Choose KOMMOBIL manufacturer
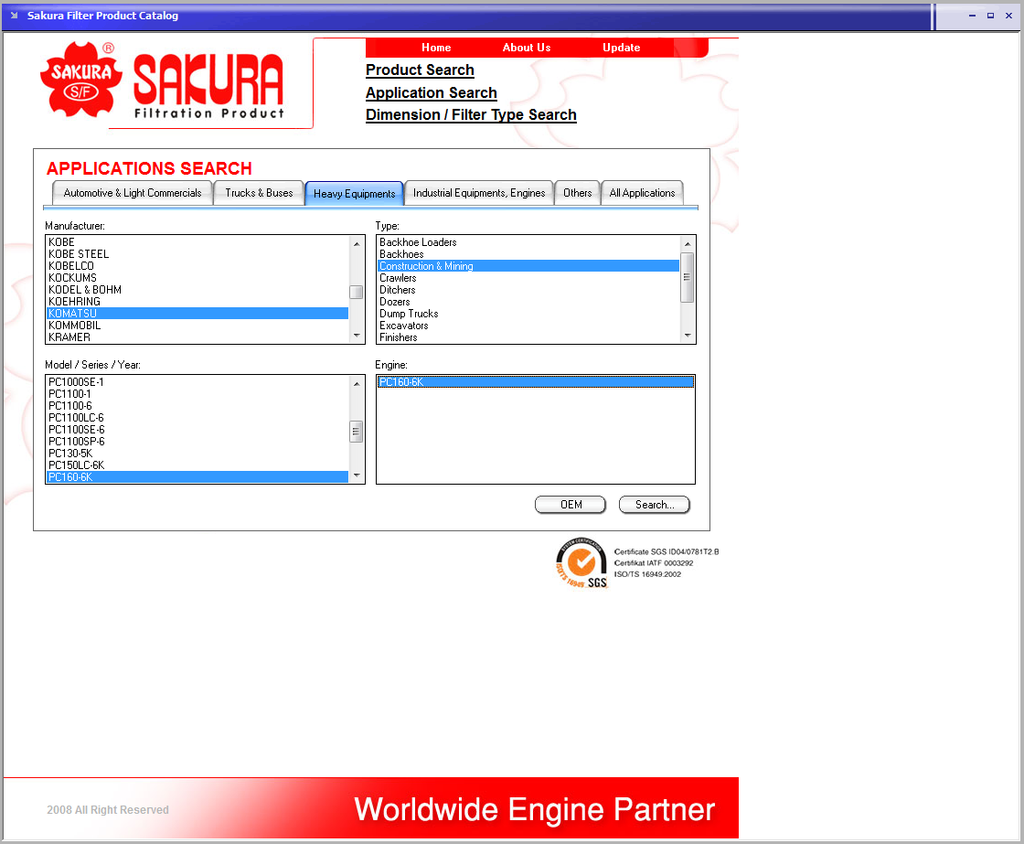The height and width of the screenshot is (844, 1024). click(198, 325)
